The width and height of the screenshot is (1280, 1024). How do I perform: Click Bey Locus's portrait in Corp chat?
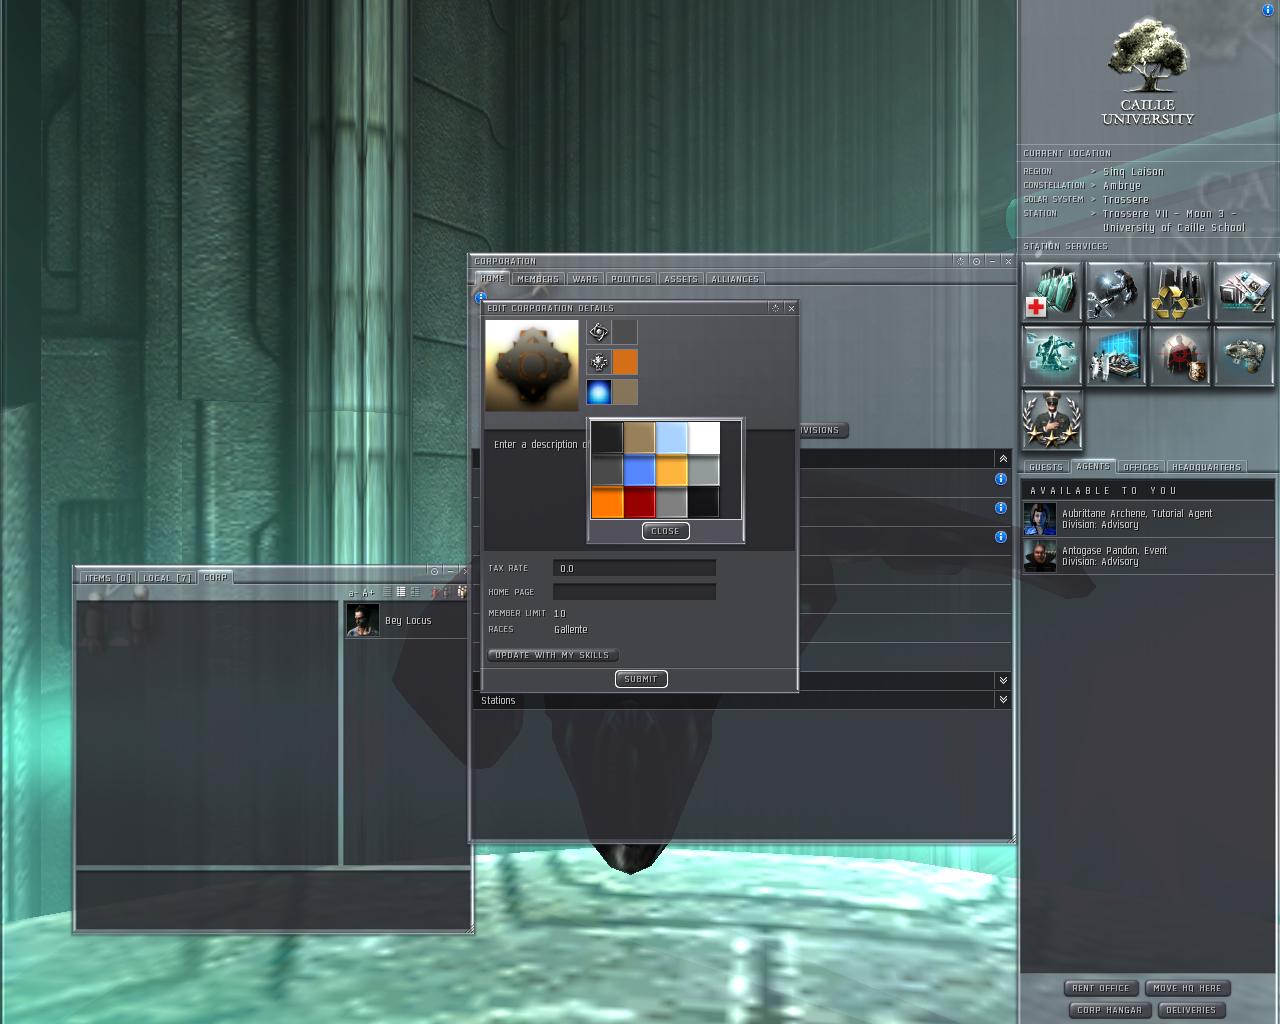tap(362, 620)
